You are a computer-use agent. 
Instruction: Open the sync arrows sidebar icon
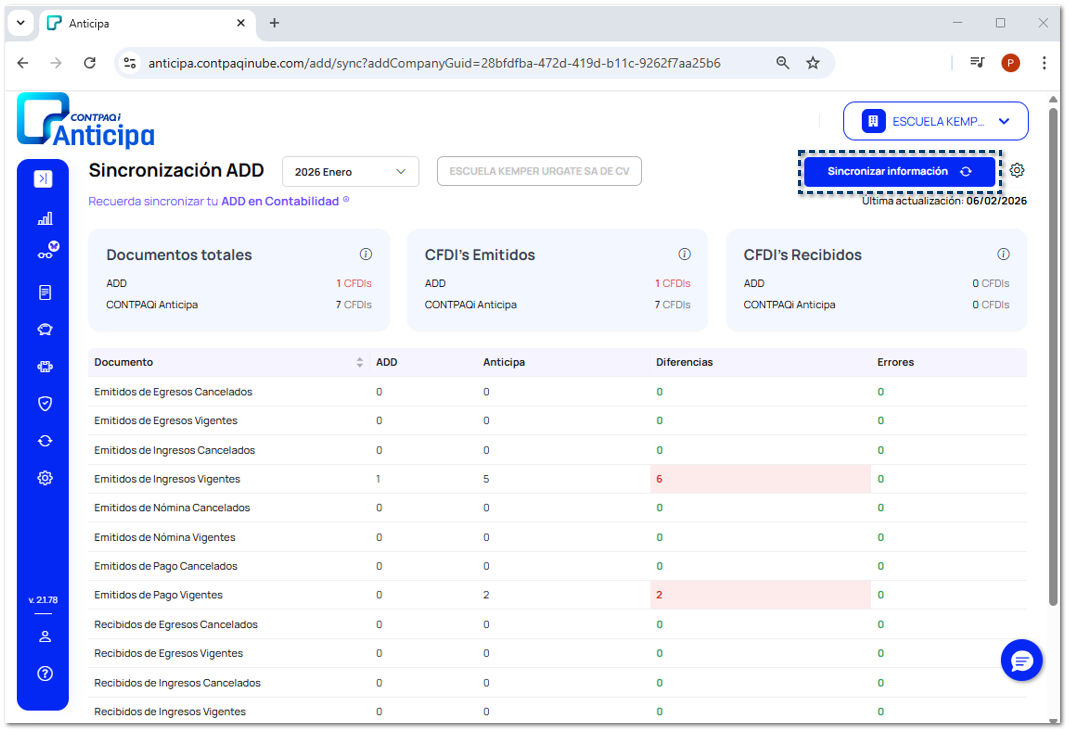pos(45,441)
